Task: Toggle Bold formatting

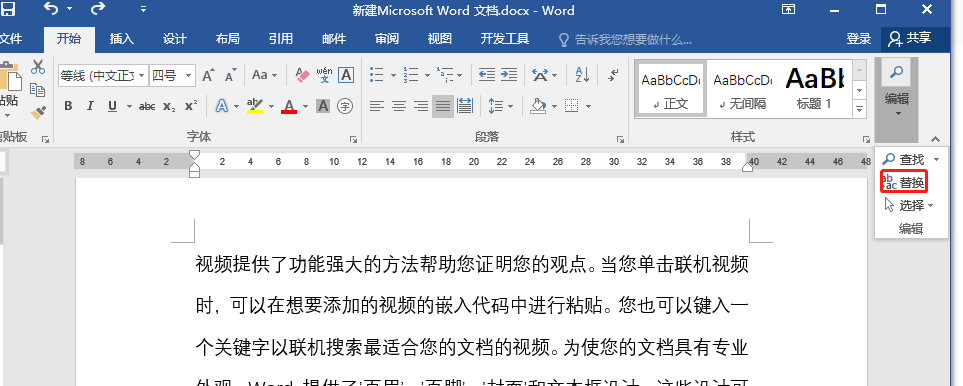Action: [68, 106]
